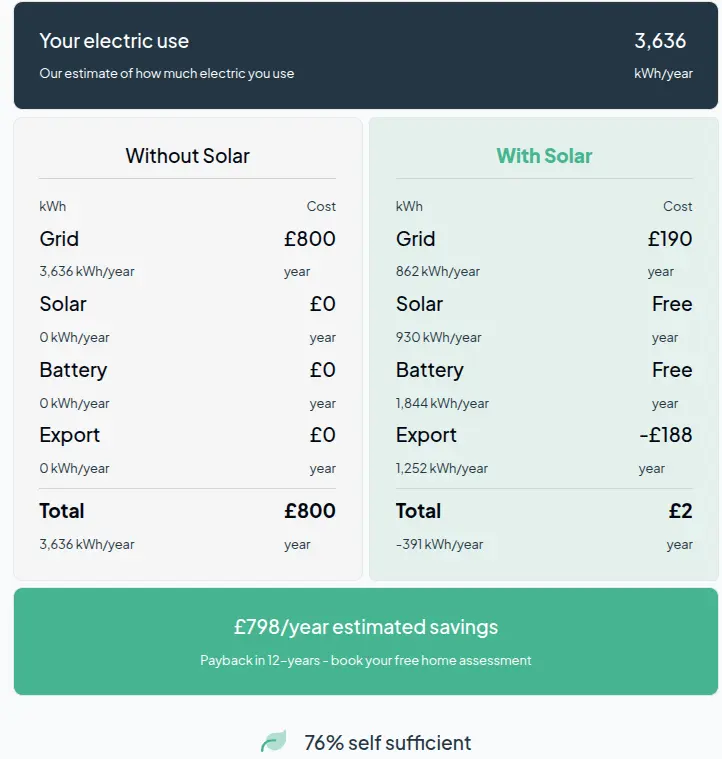Click the Battery Free cost value

coord(671,370)
